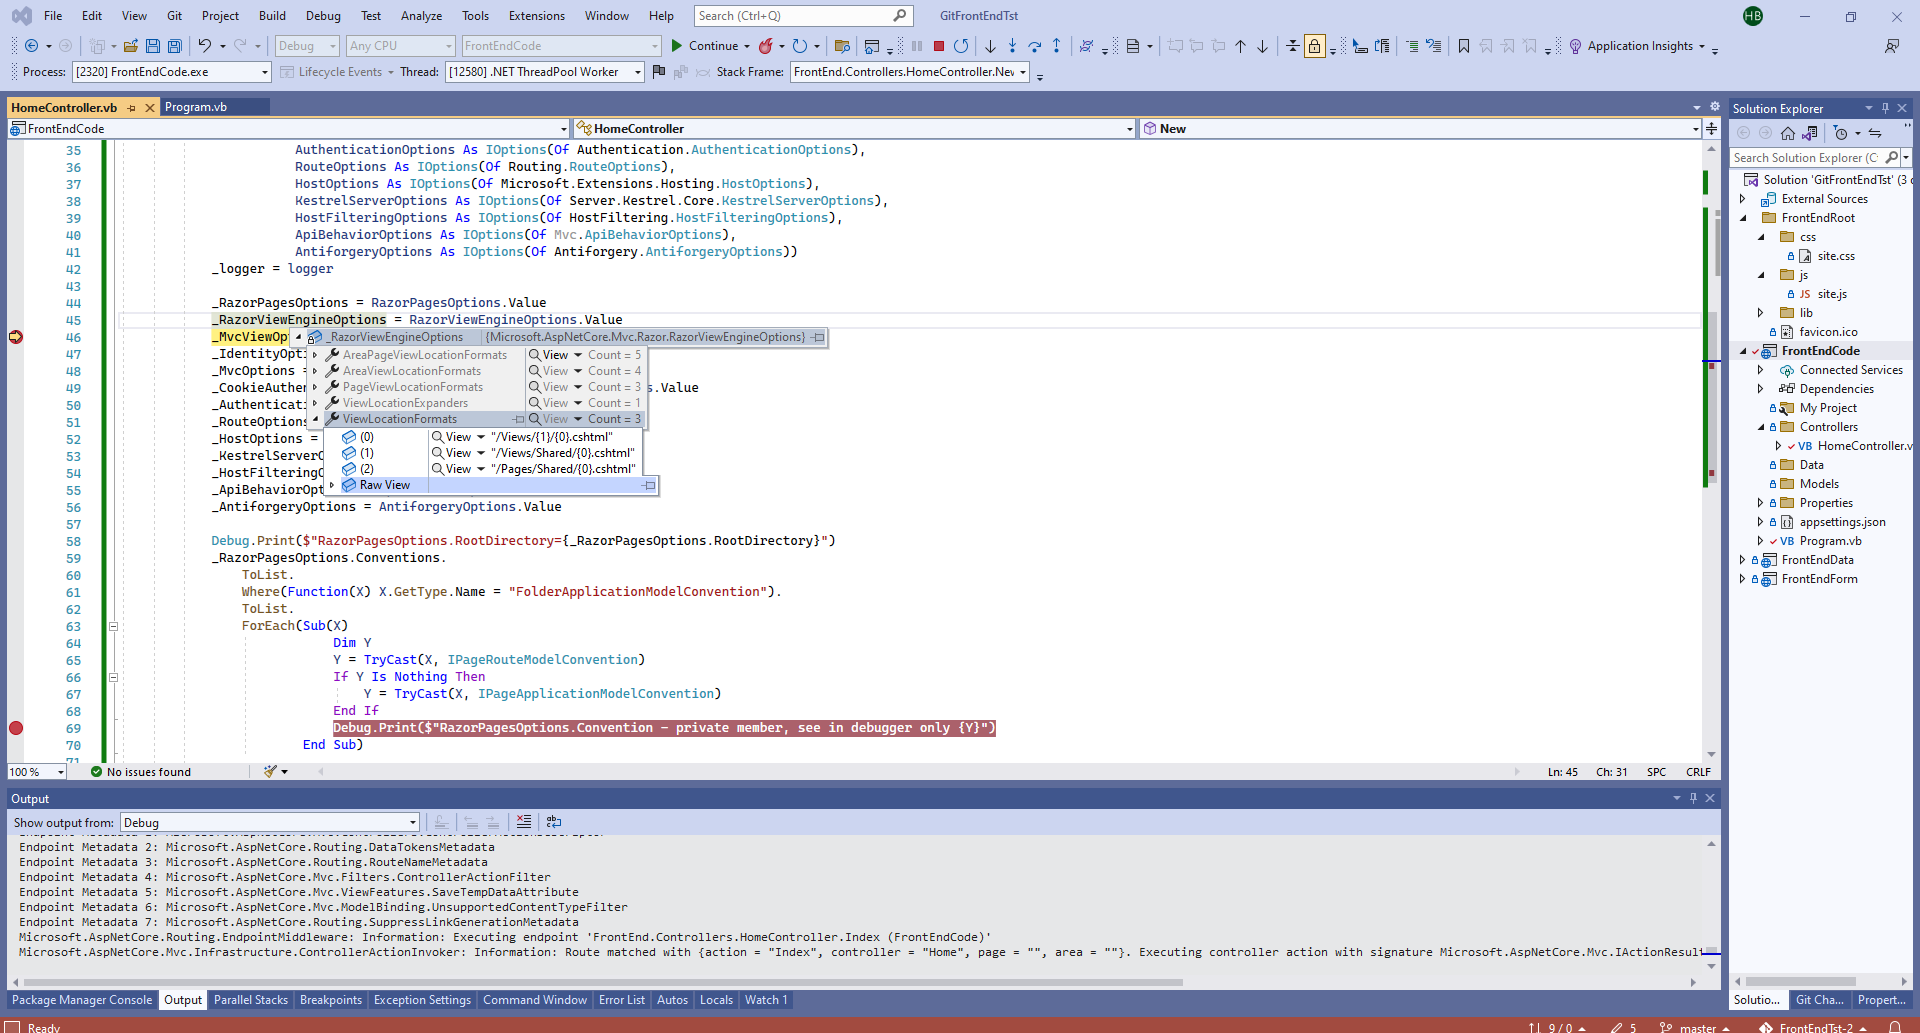Open the Extensions menu

(x=537, y=16)
